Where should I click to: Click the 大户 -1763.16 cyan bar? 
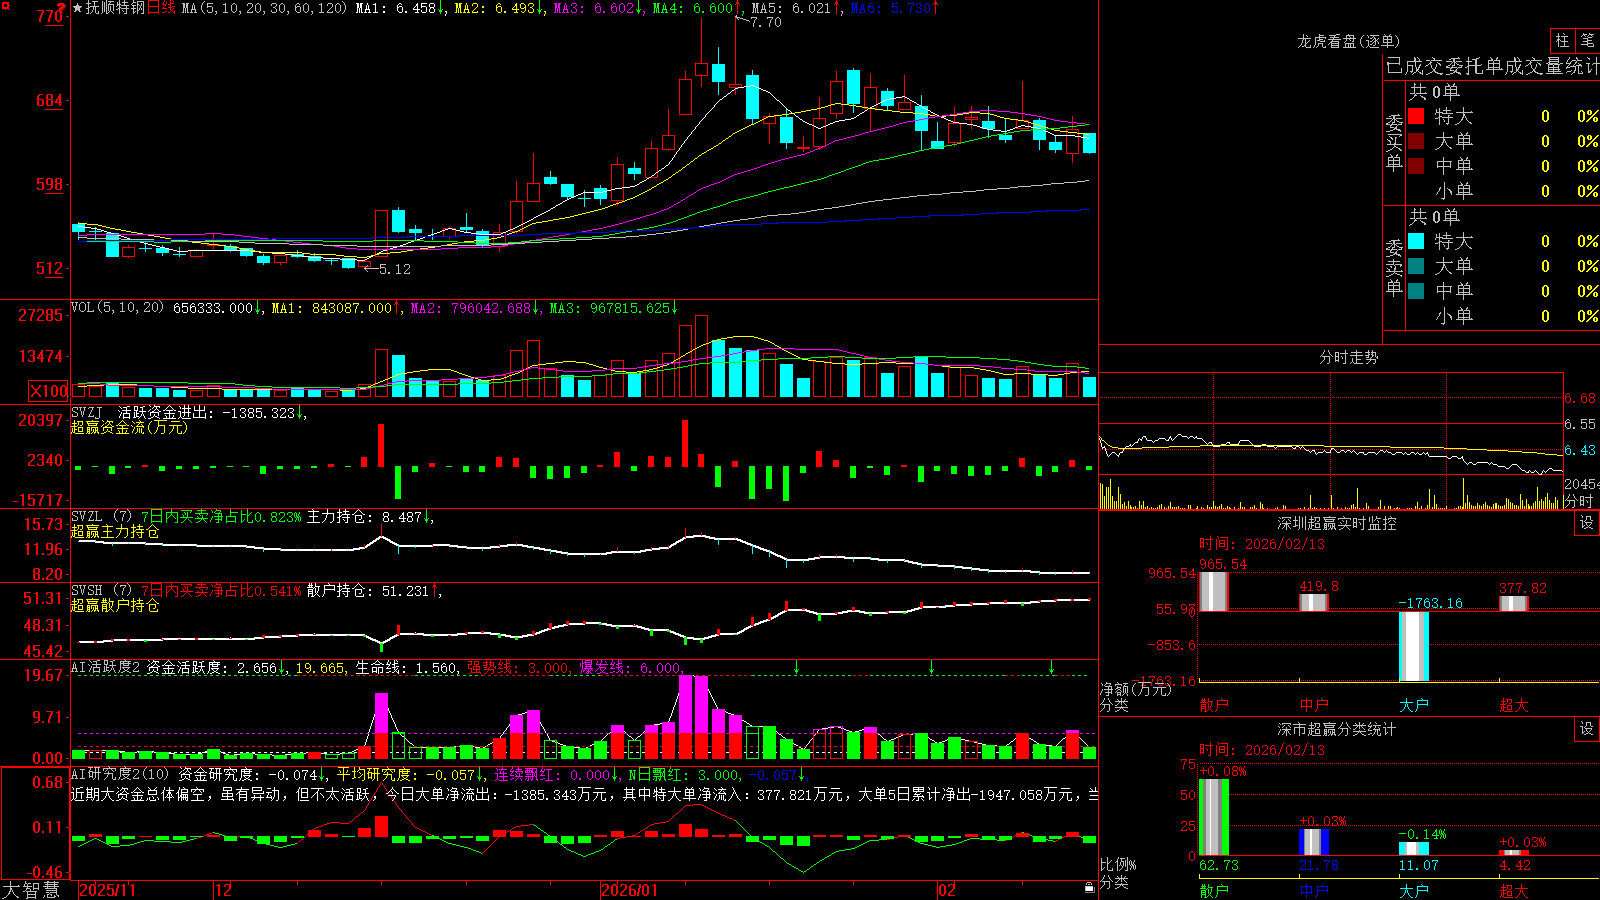pos(1413,646)
